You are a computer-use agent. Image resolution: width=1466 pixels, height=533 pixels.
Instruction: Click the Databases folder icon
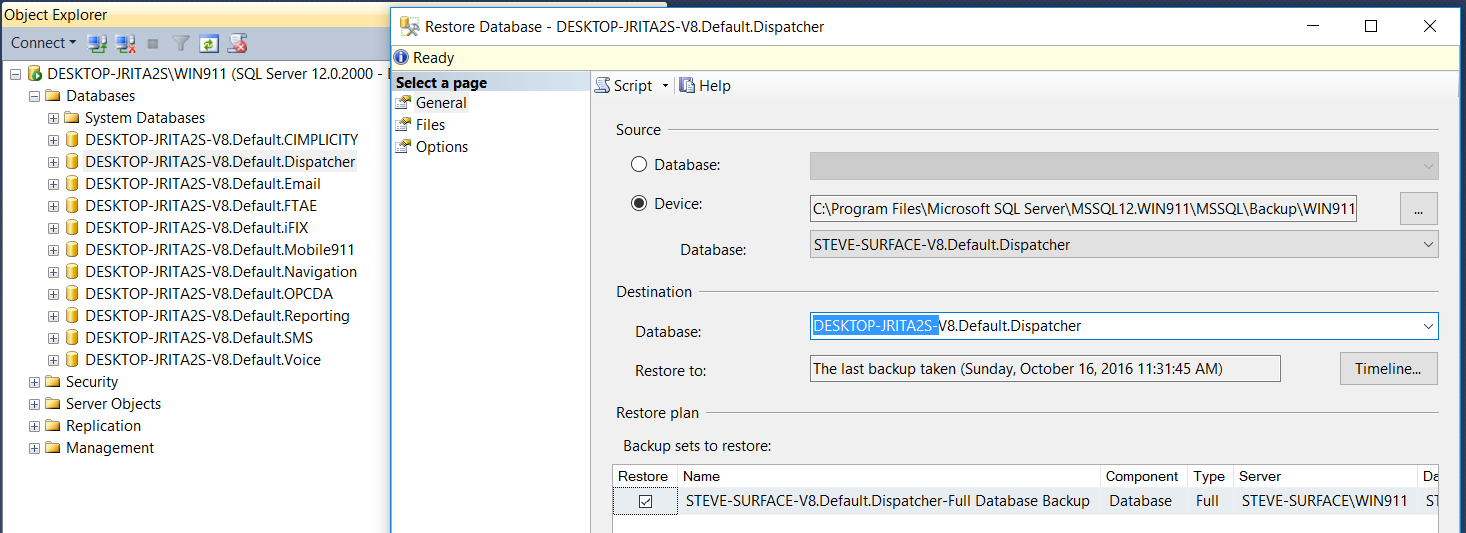[x=54, y=96]
